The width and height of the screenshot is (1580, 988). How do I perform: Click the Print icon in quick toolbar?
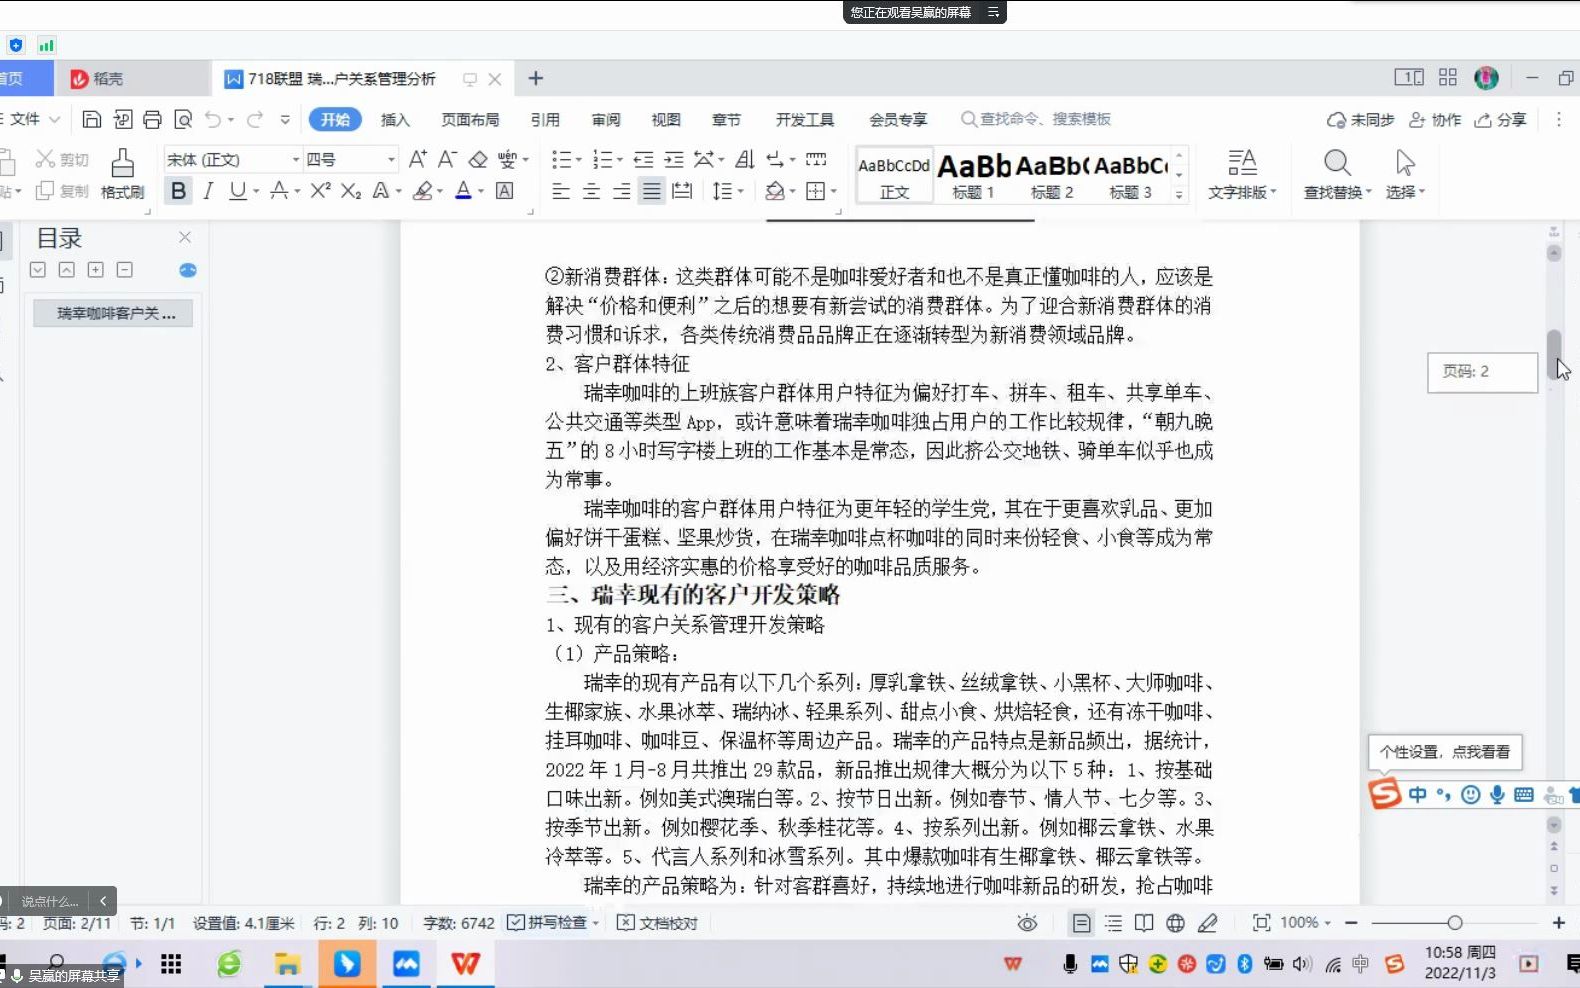[152, 120]
